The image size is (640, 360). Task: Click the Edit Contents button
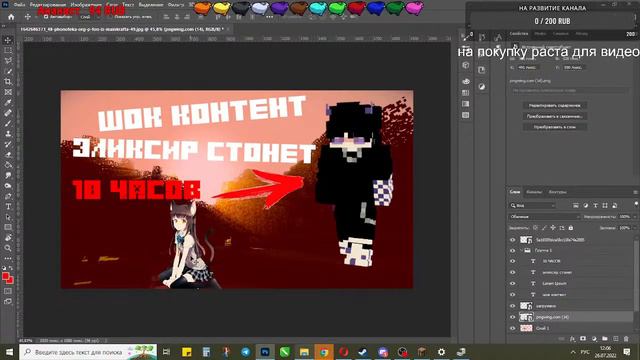tap(555, 105)
